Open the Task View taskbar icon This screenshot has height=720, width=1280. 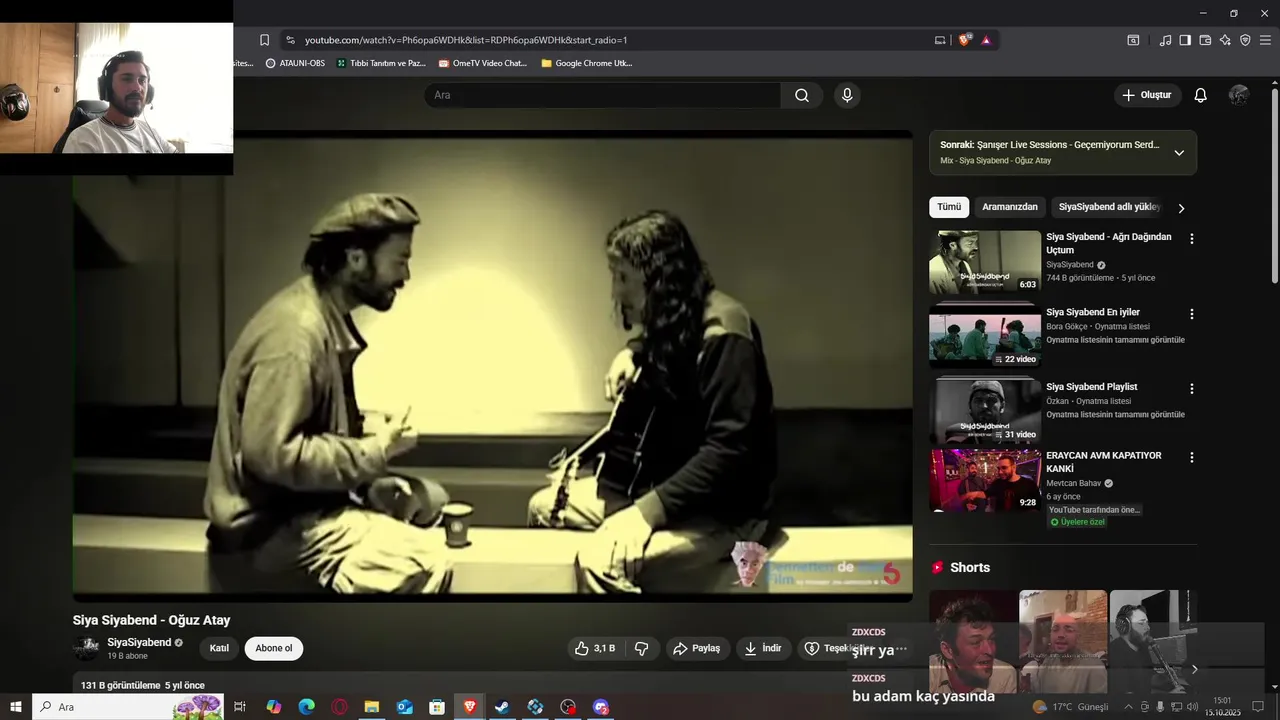click(240, 707)
